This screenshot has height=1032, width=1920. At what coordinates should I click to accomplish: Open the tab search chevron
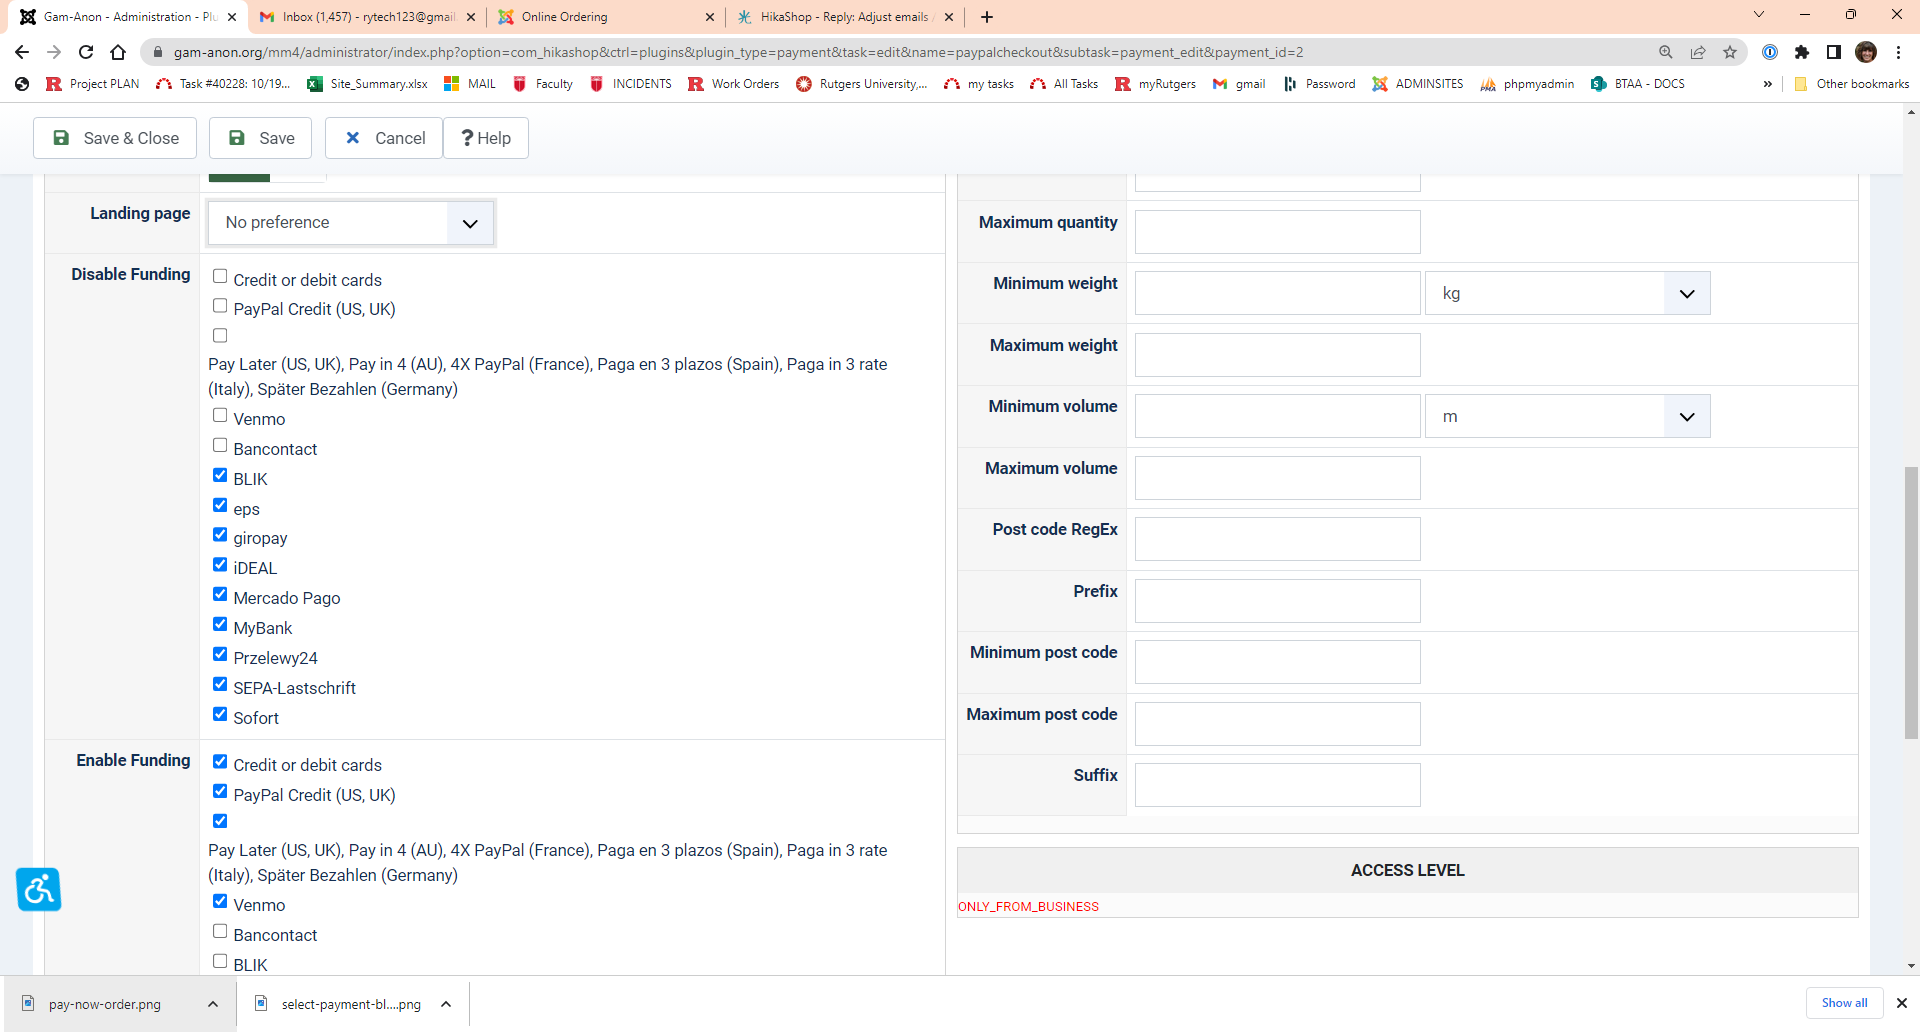click(x=1759, y=15)
